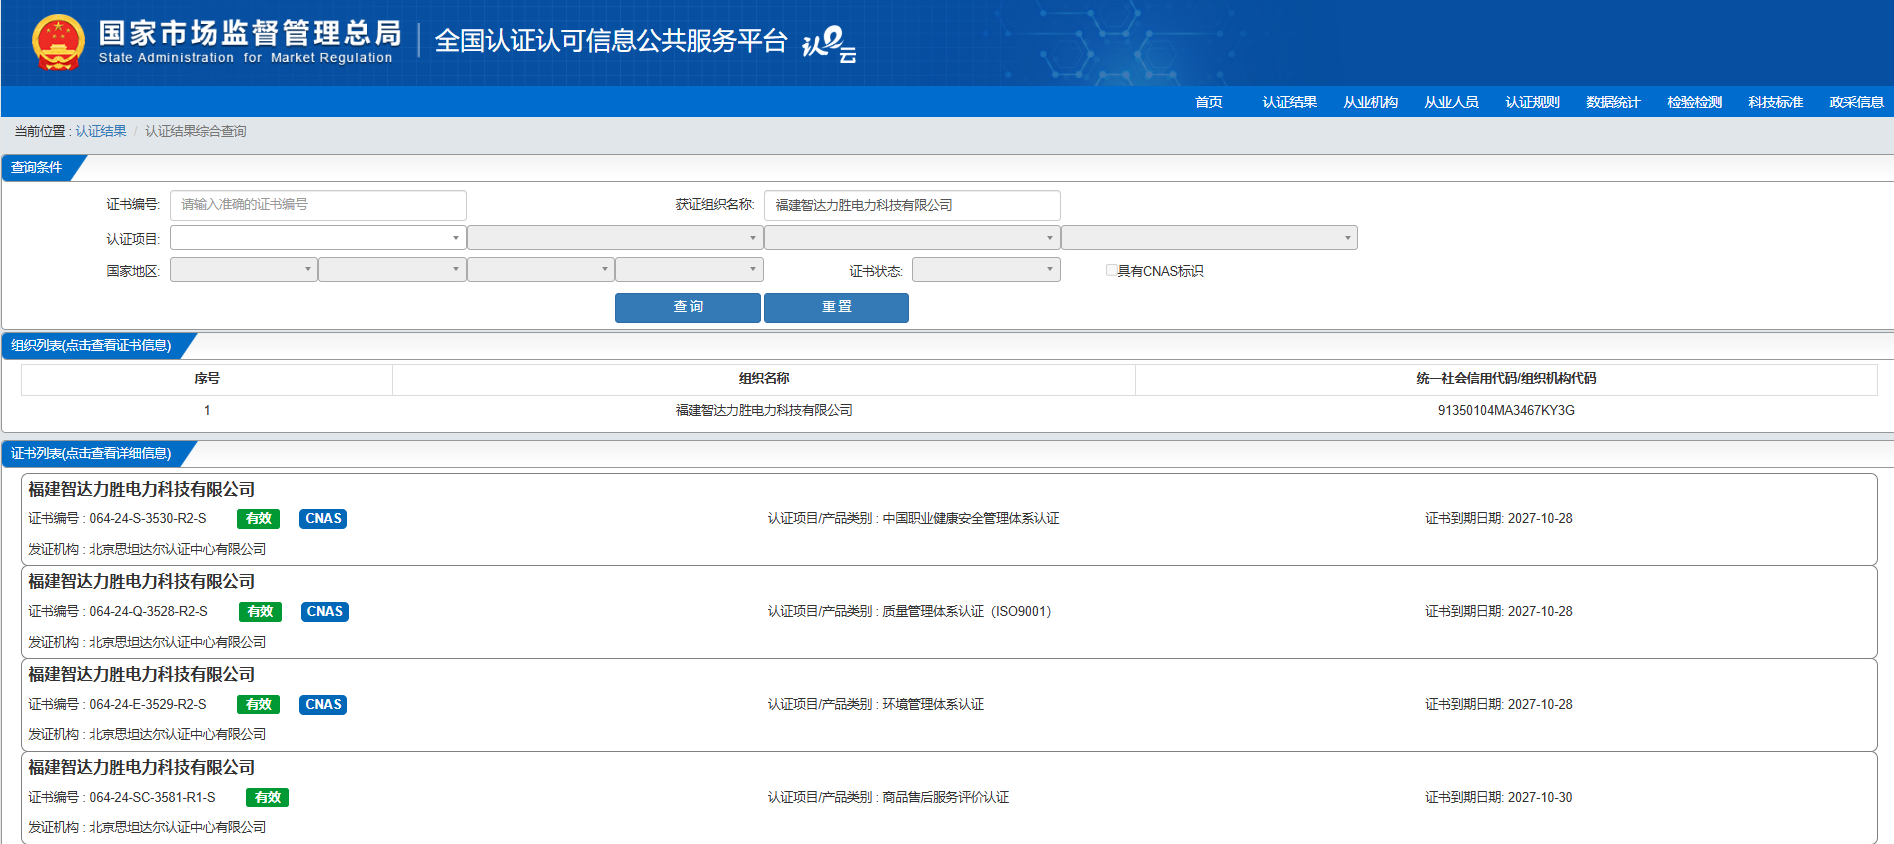Open 从业人员 navigation menu
The image size is (1894, 844).
pos(1451,102)
